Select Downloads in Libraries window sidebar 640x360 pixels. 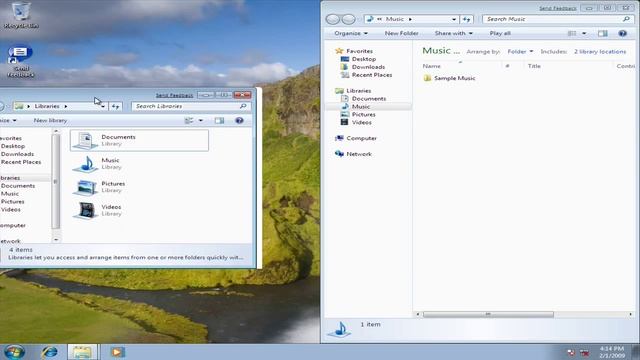(17, 154)
